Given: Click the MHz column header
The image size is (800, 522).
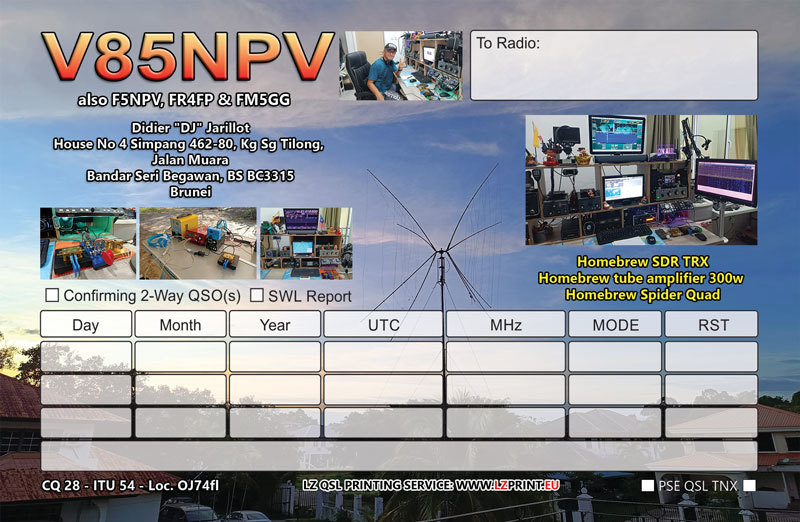Looking at the screenshot, I should (x=505, y=324).
